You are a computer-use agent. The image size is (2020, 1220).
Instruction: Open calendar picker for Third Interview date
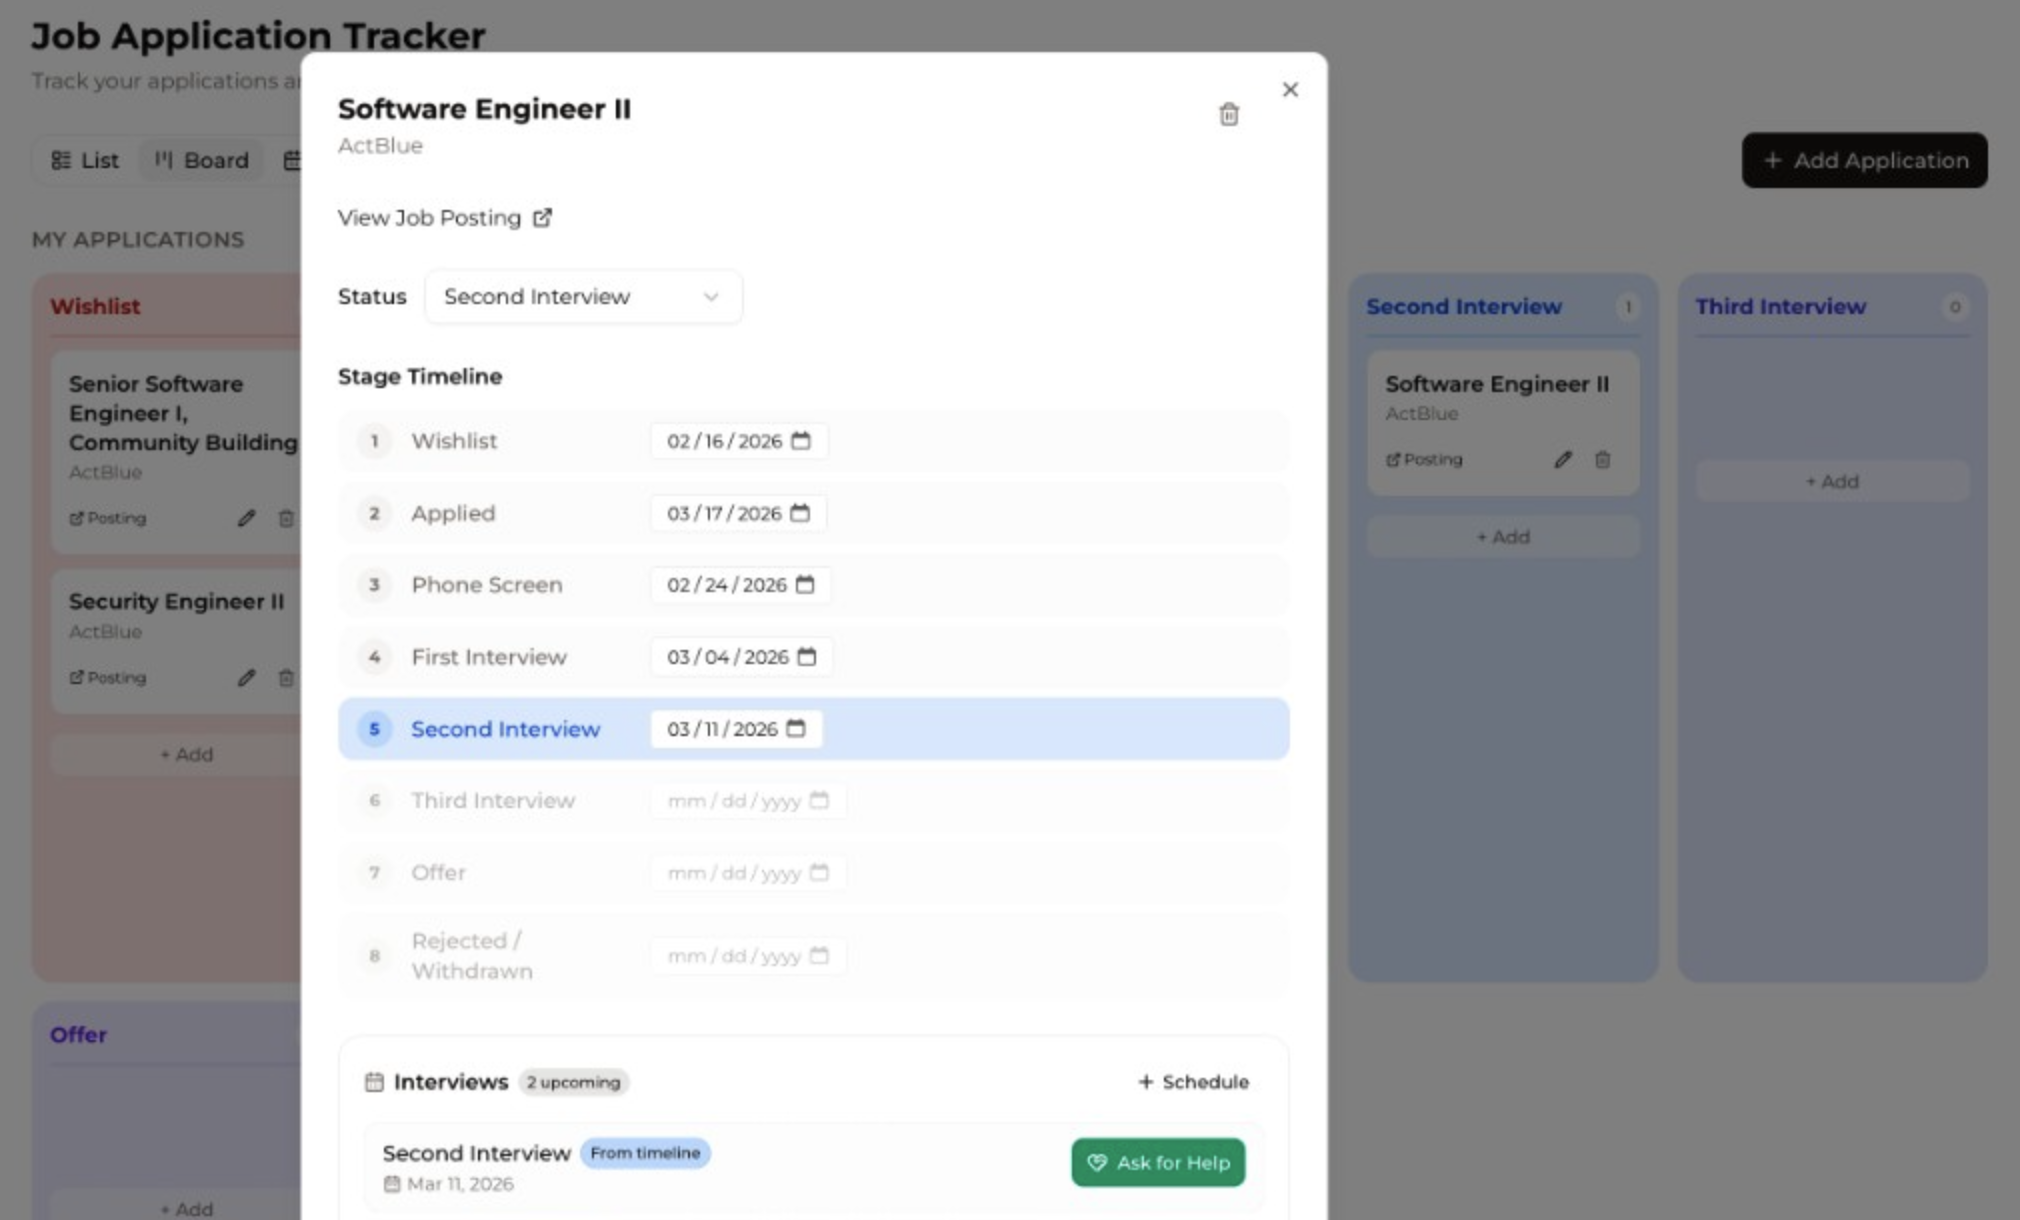pyautogui.click(x=819, y=801)
